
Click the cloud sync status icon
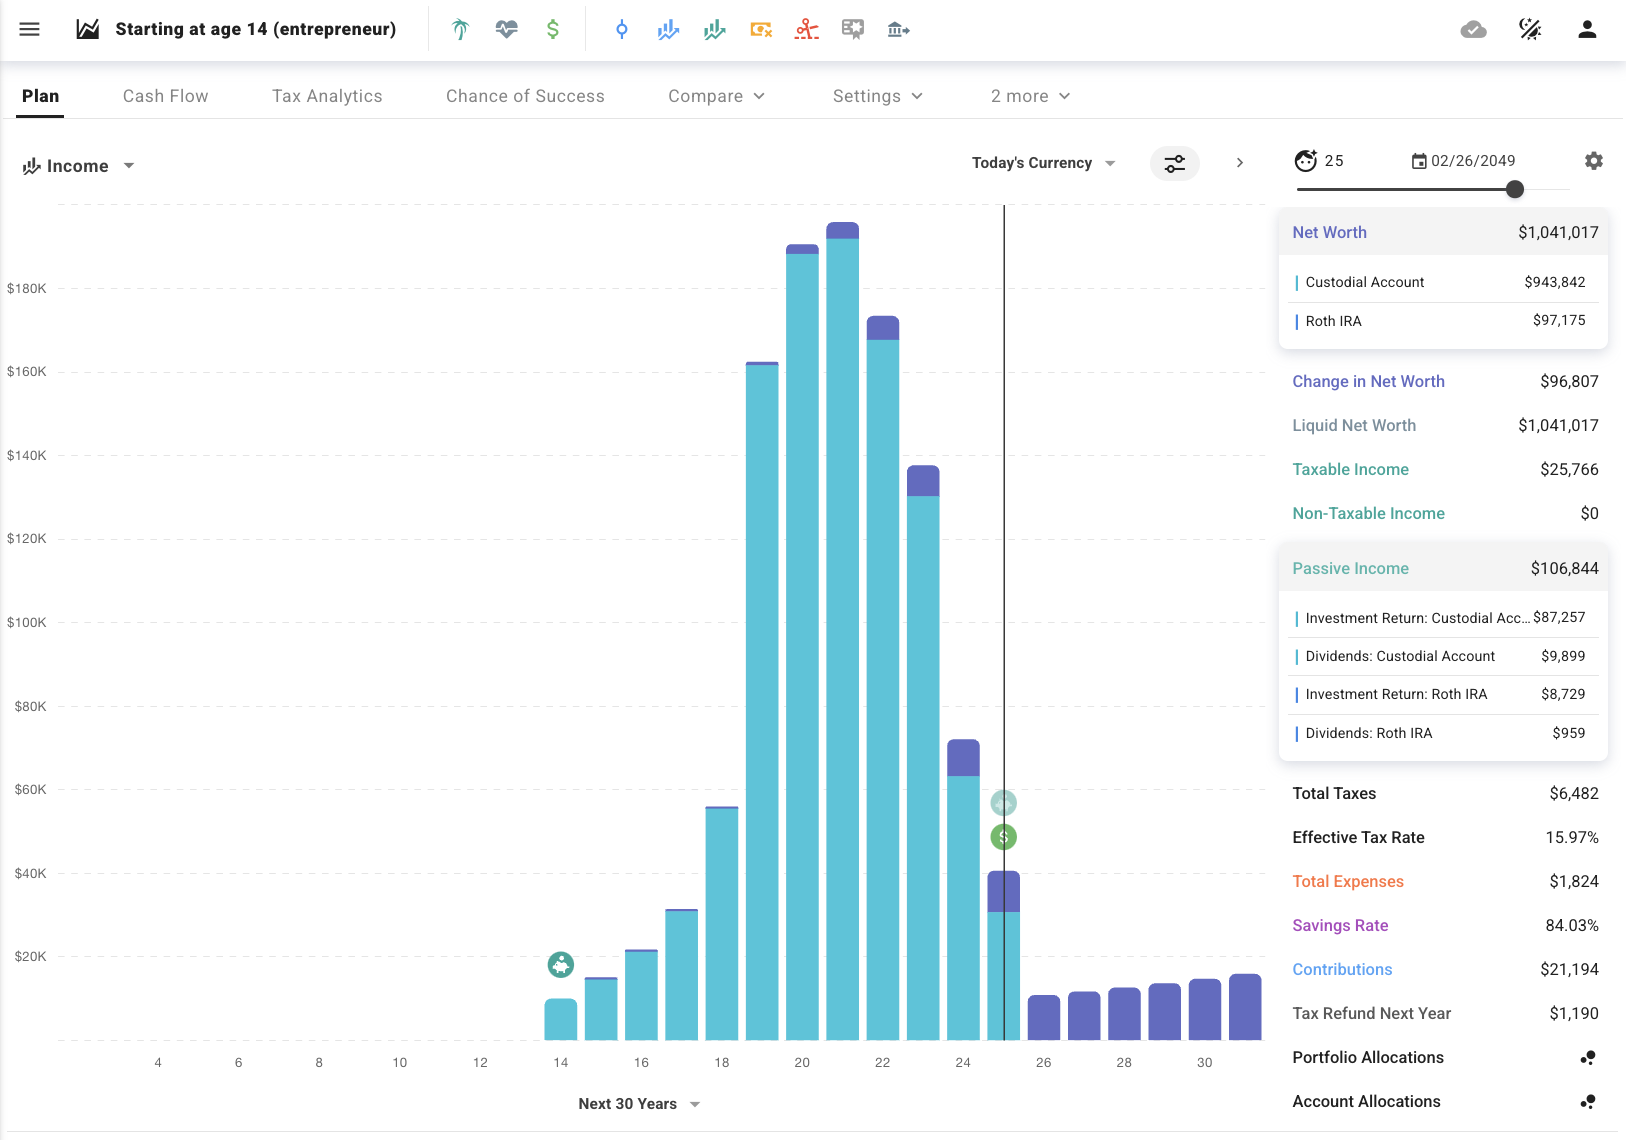click(x=1473, y=30)
